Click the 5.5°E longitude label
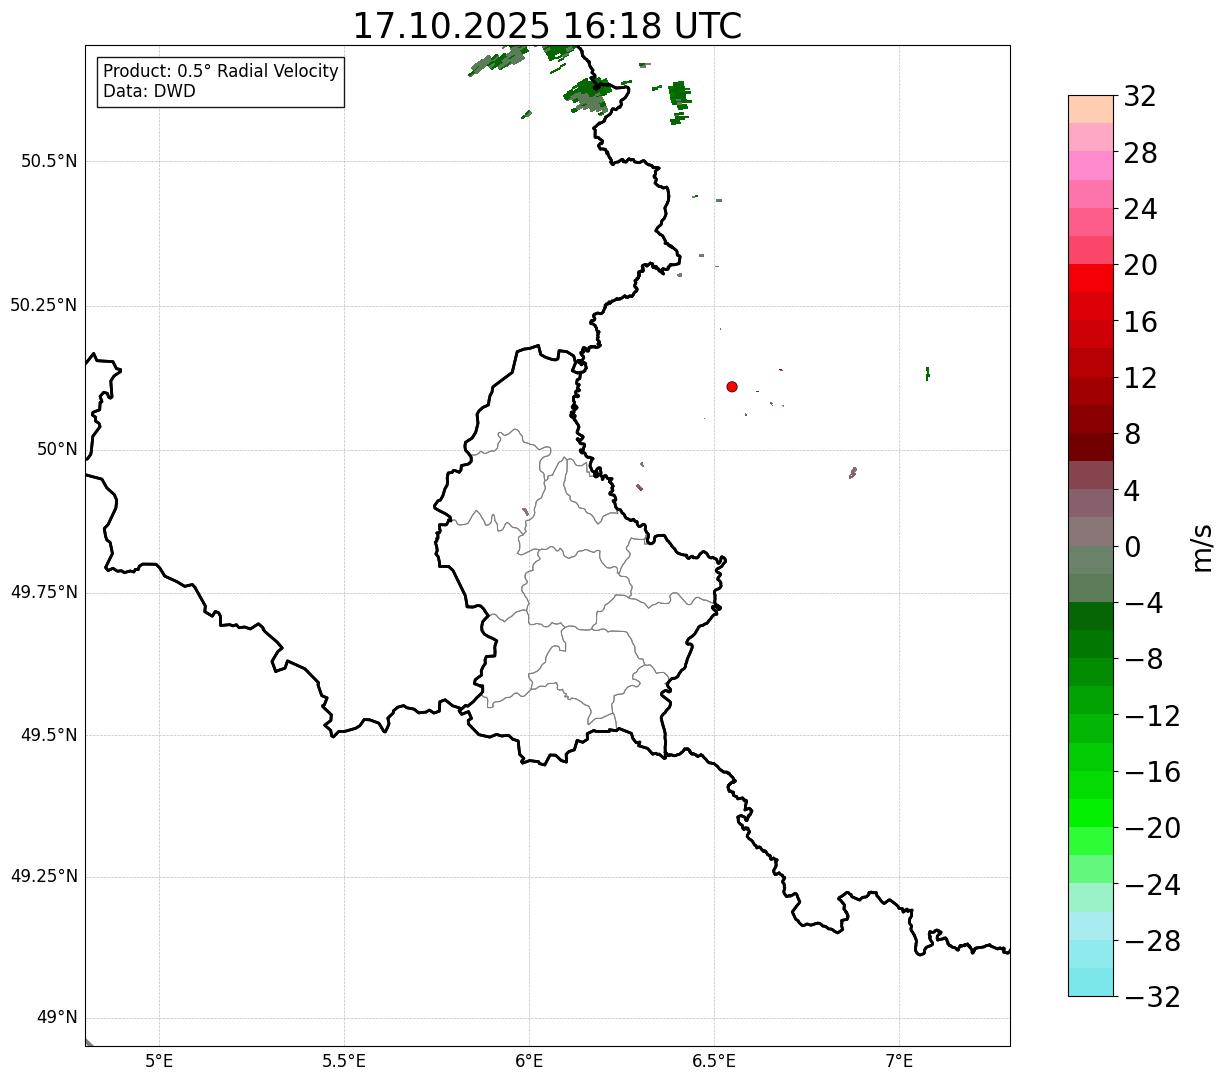 pyautogui.click(x=344, y=1061)
